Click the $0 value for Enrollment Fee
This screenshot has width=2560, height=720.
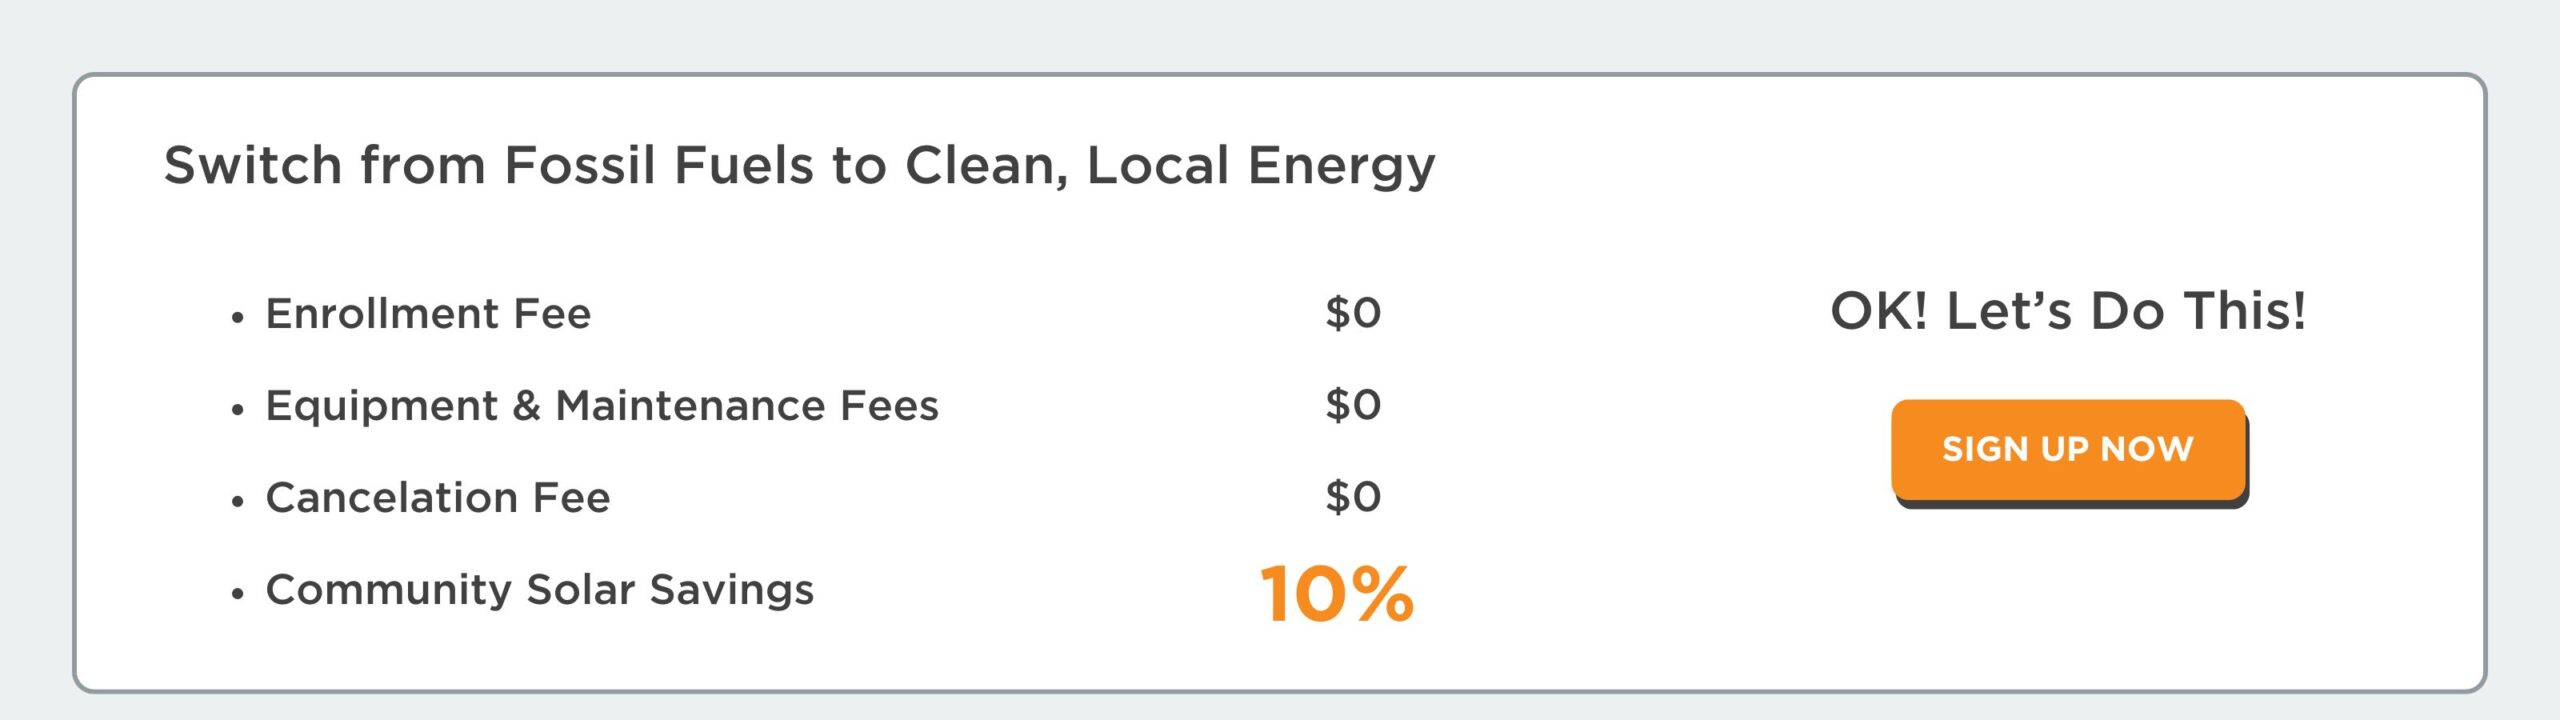[x=1352, y=313]
